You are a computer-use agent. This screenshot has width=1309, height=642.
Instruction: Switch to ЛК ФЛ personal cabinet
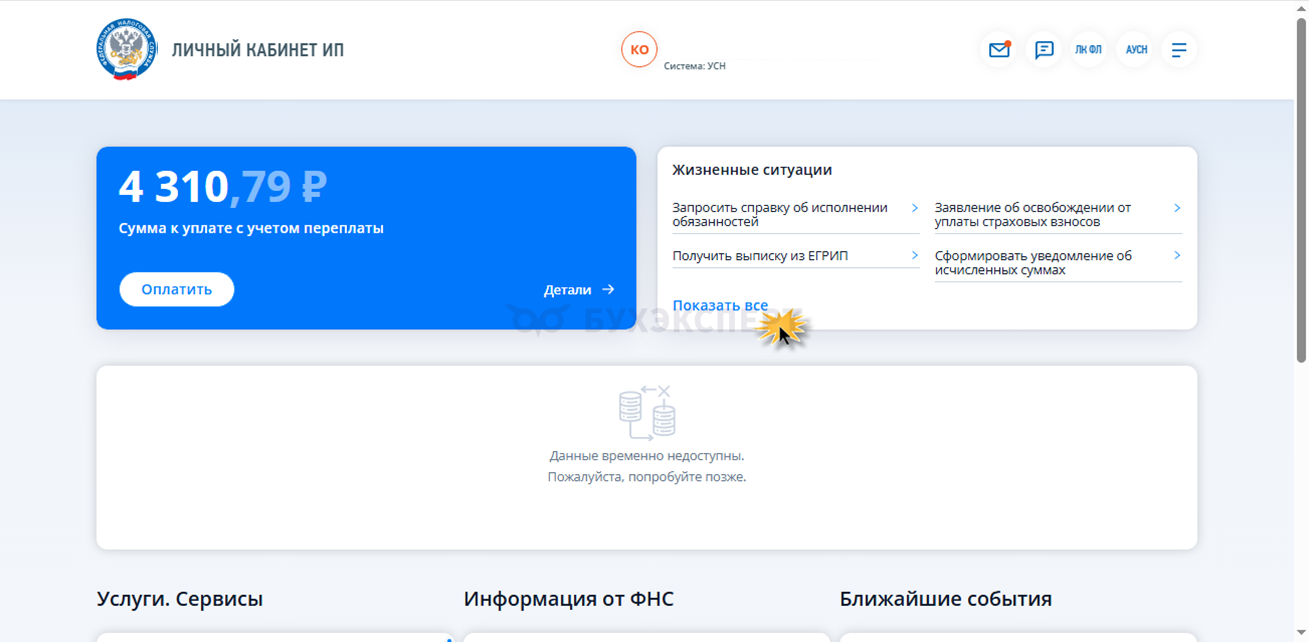coord(1089,50)
